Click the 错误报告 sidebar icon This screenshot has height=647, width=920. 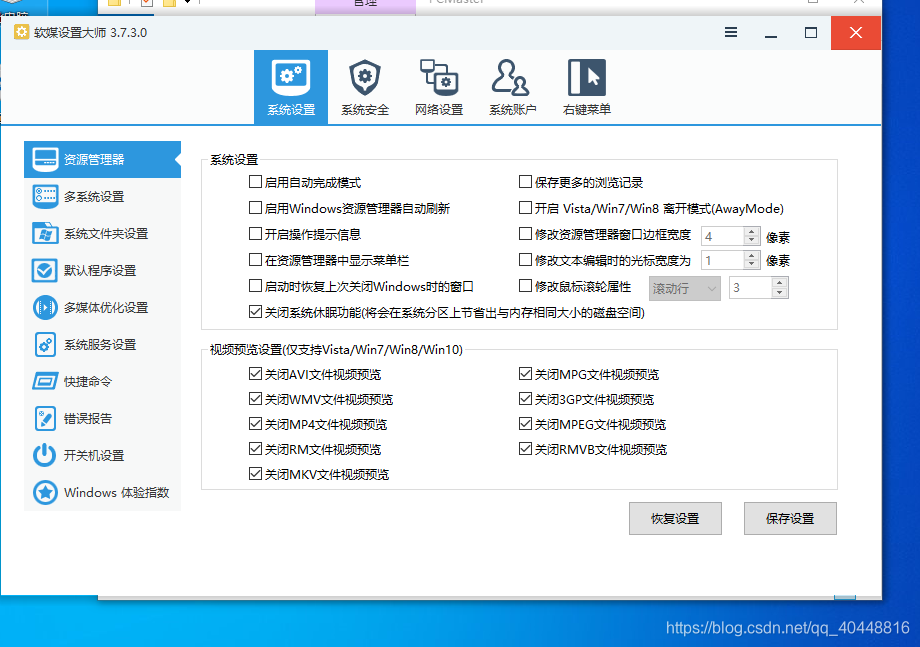click(45, 418)
